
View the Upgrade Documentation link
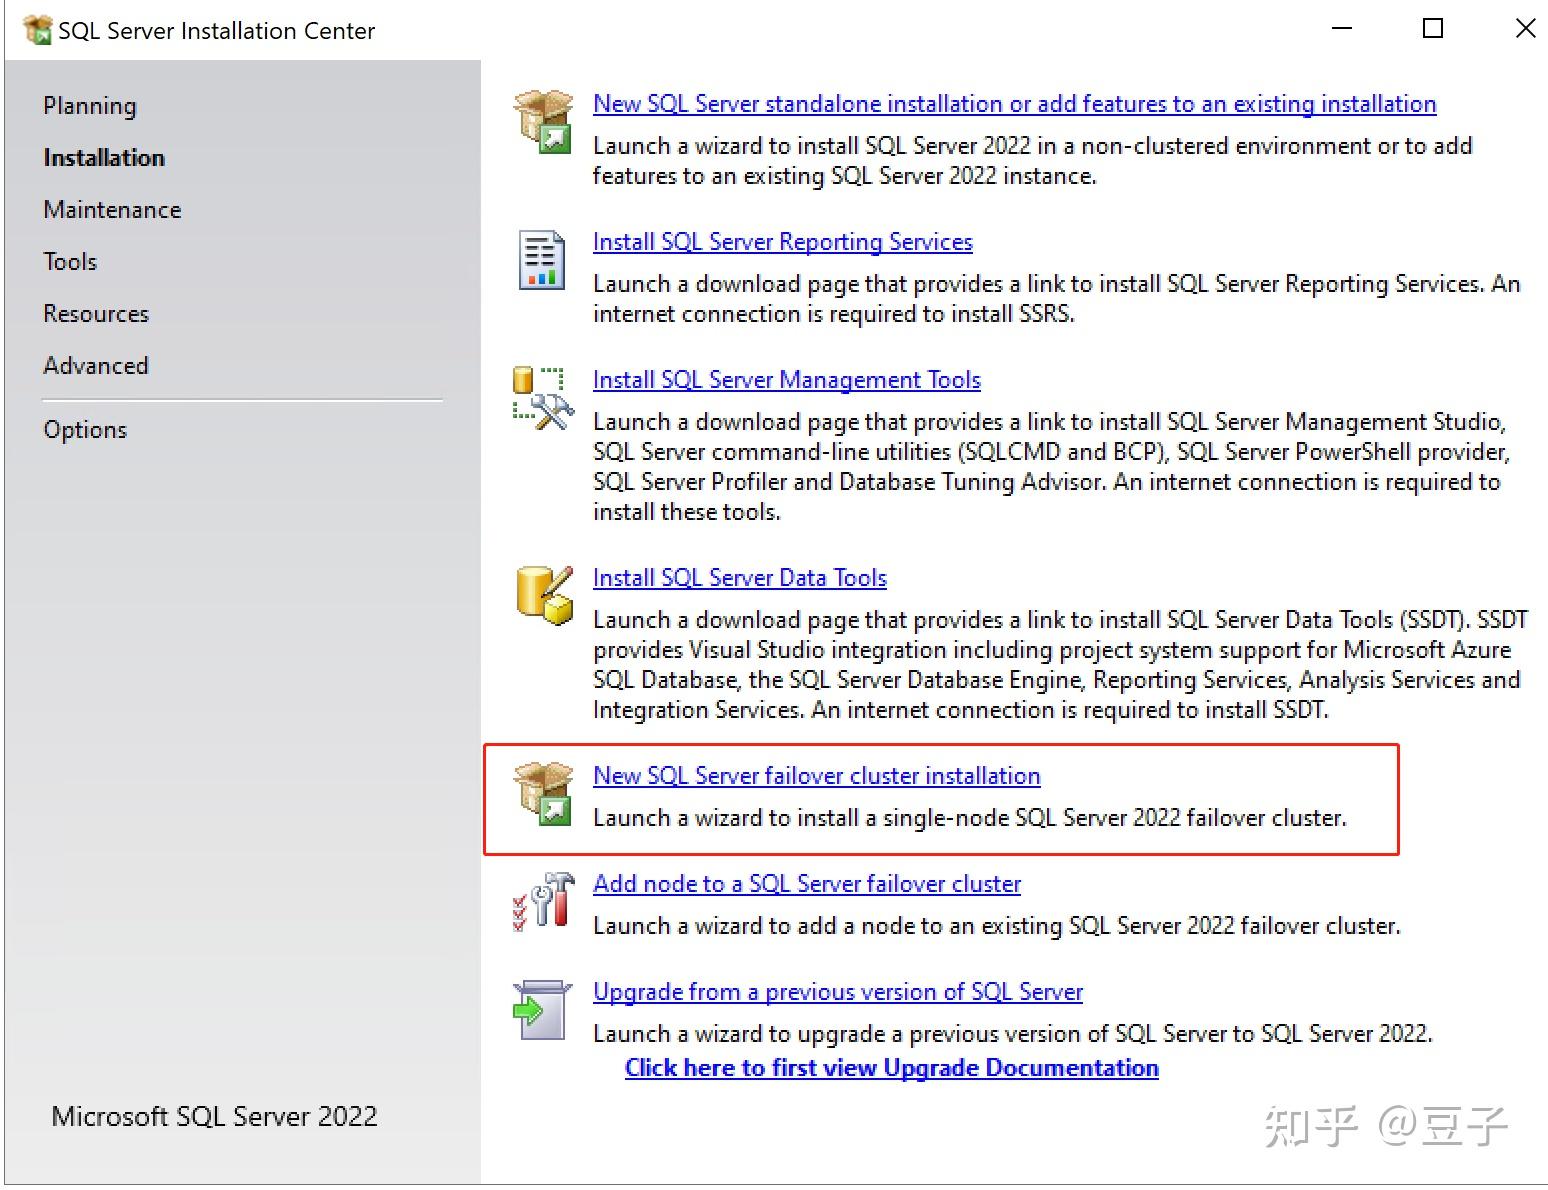tap(891, 1067)
